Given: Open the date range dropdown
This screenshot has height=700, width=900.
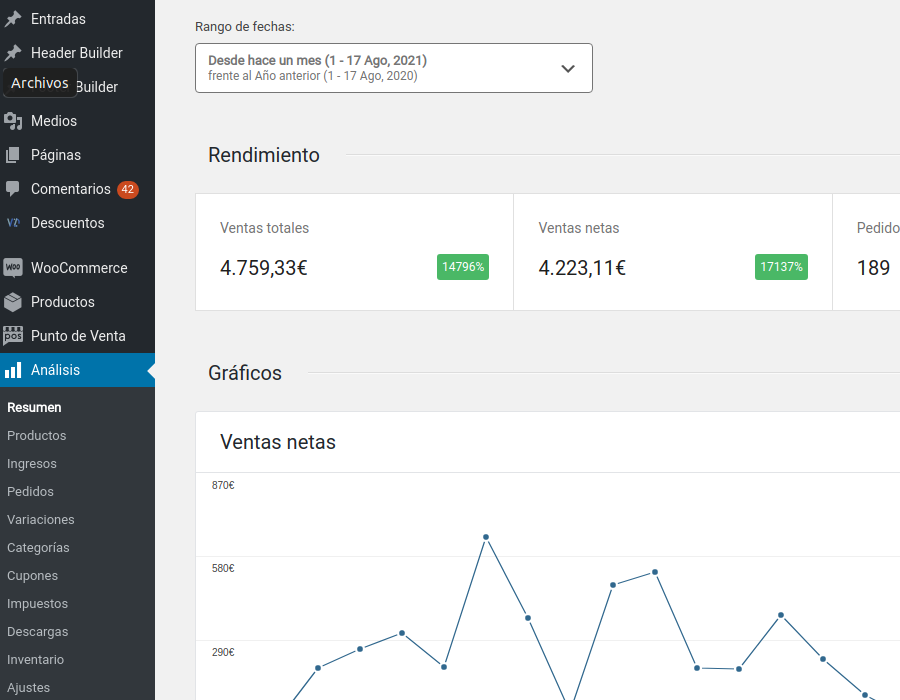Looking at the screenshot, I should 394,68.
